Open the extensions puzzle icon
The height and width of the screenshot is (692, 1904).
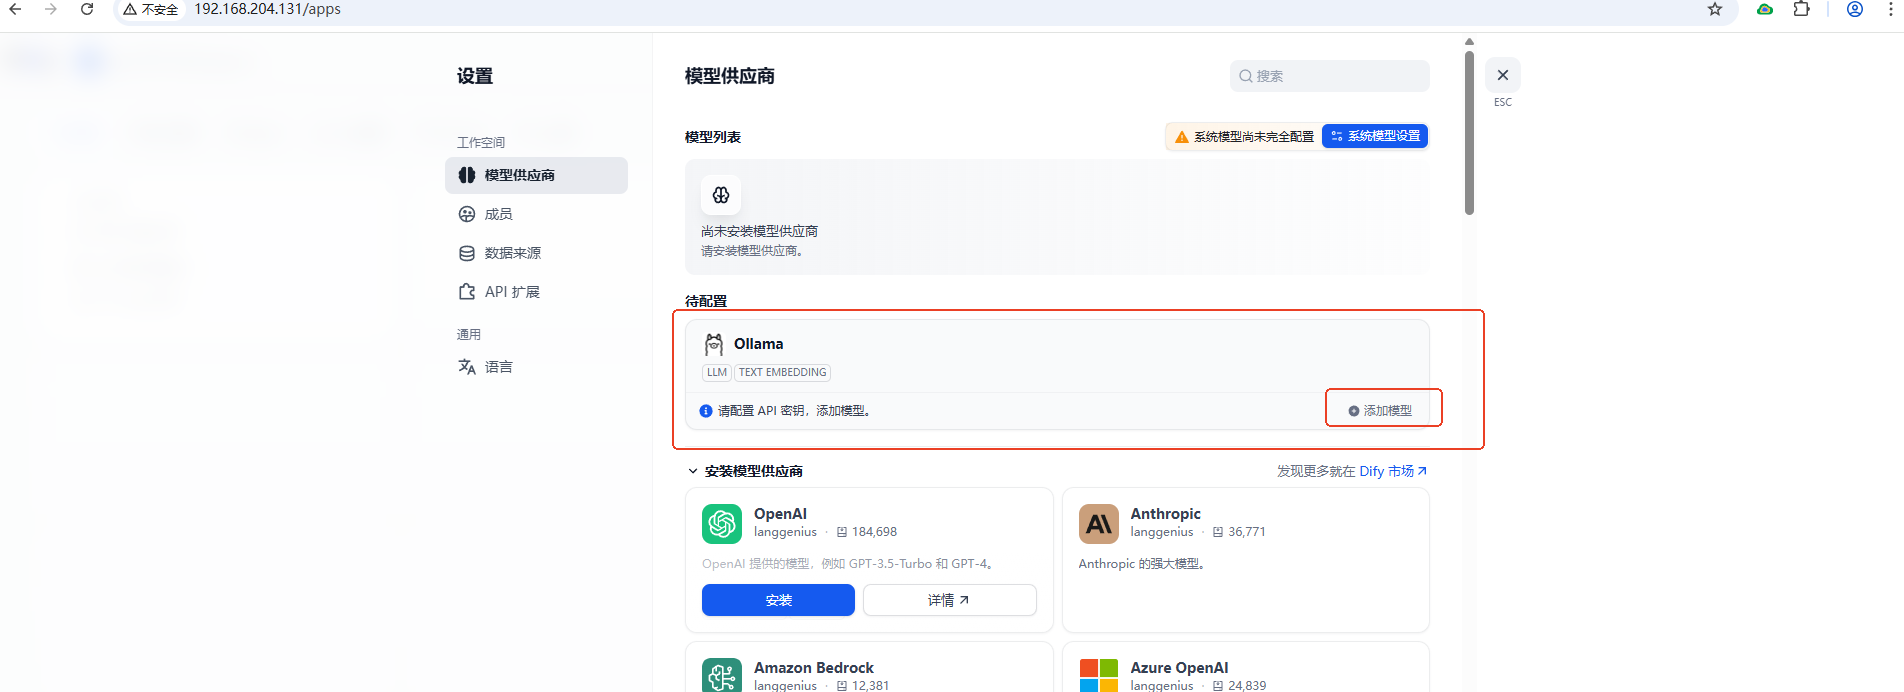(x=1801, y=9)
